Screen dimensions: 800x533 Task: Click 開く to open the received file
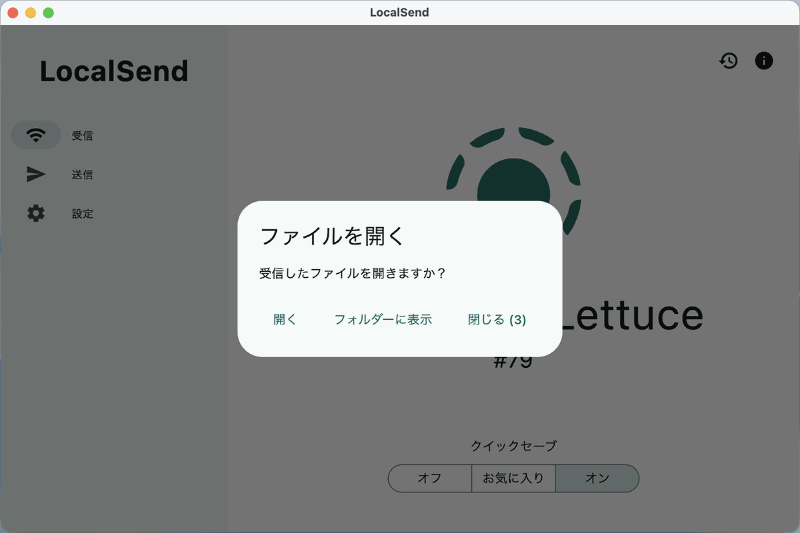click(x=285, y=319)
